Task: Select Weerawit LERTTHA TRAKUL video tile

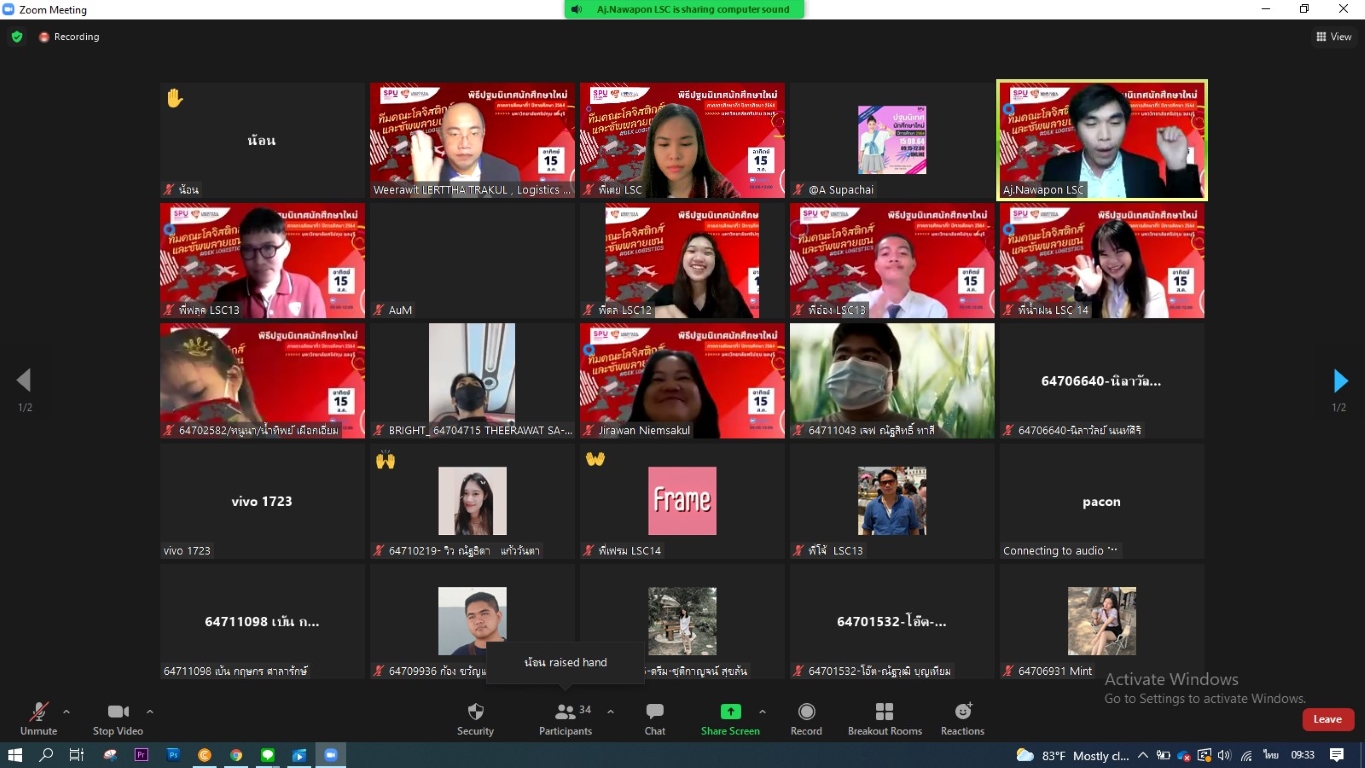Action: pos(472,140)
